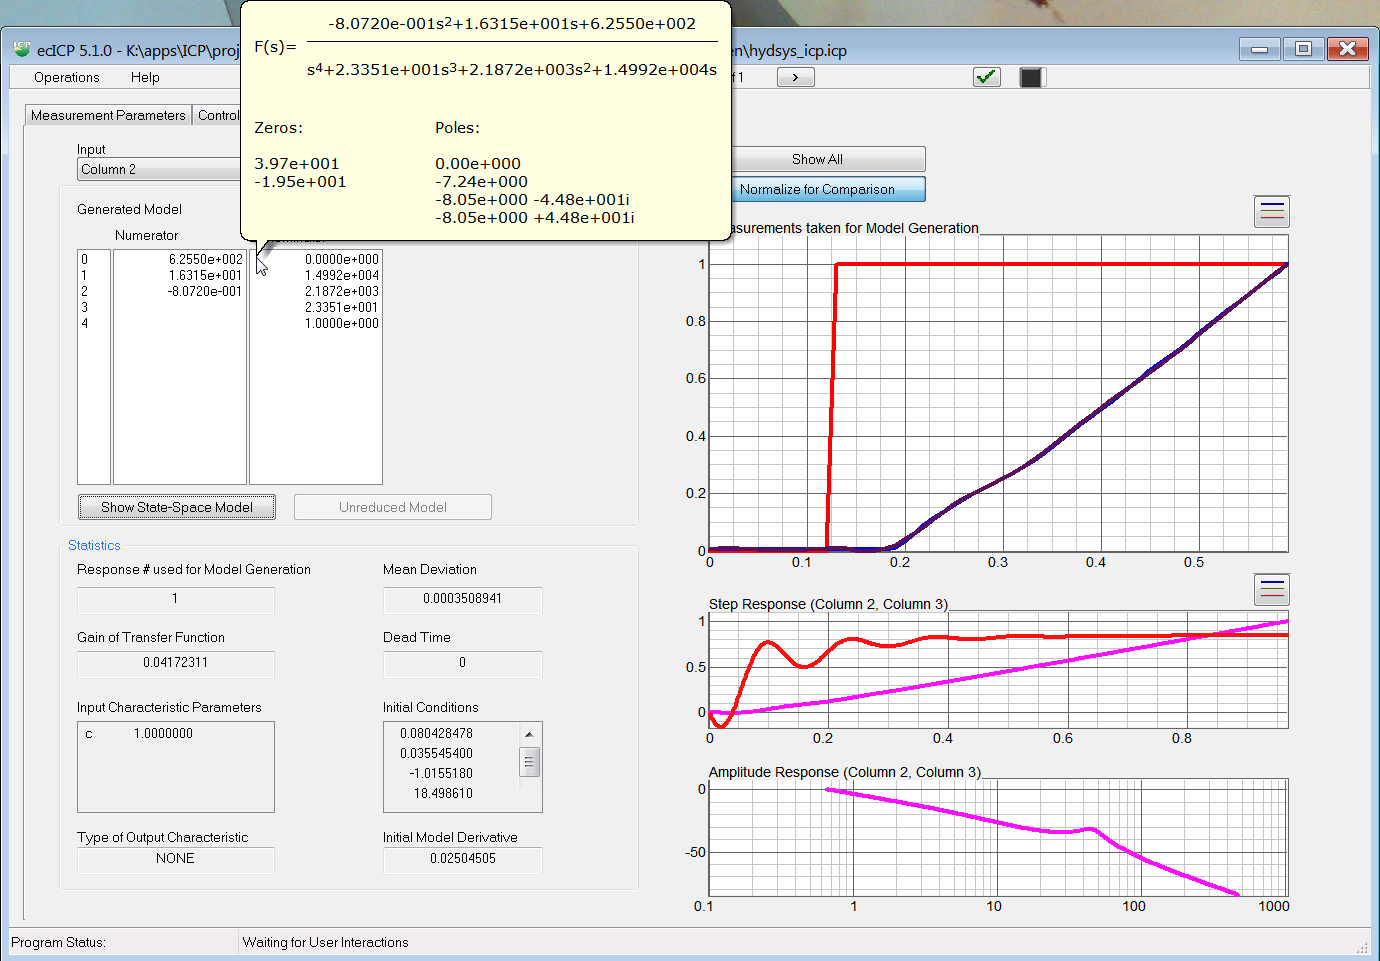Maximize the ecICP window
The image size is (1380, 961).
[1303, 49]
